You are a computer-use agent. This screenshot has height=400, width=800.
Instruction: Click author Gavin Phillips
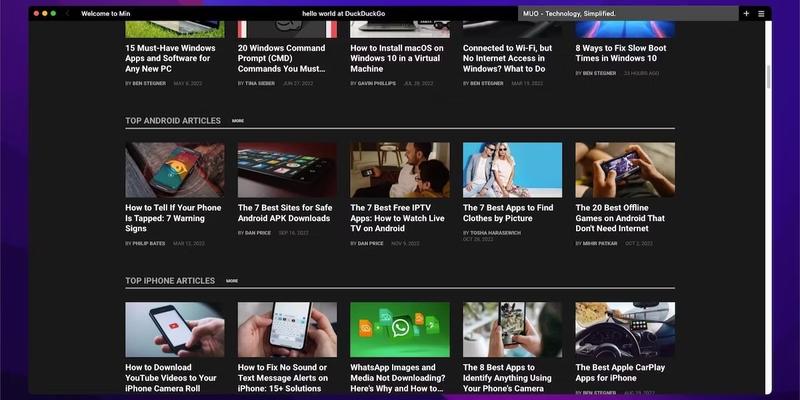tap(377, 84)
